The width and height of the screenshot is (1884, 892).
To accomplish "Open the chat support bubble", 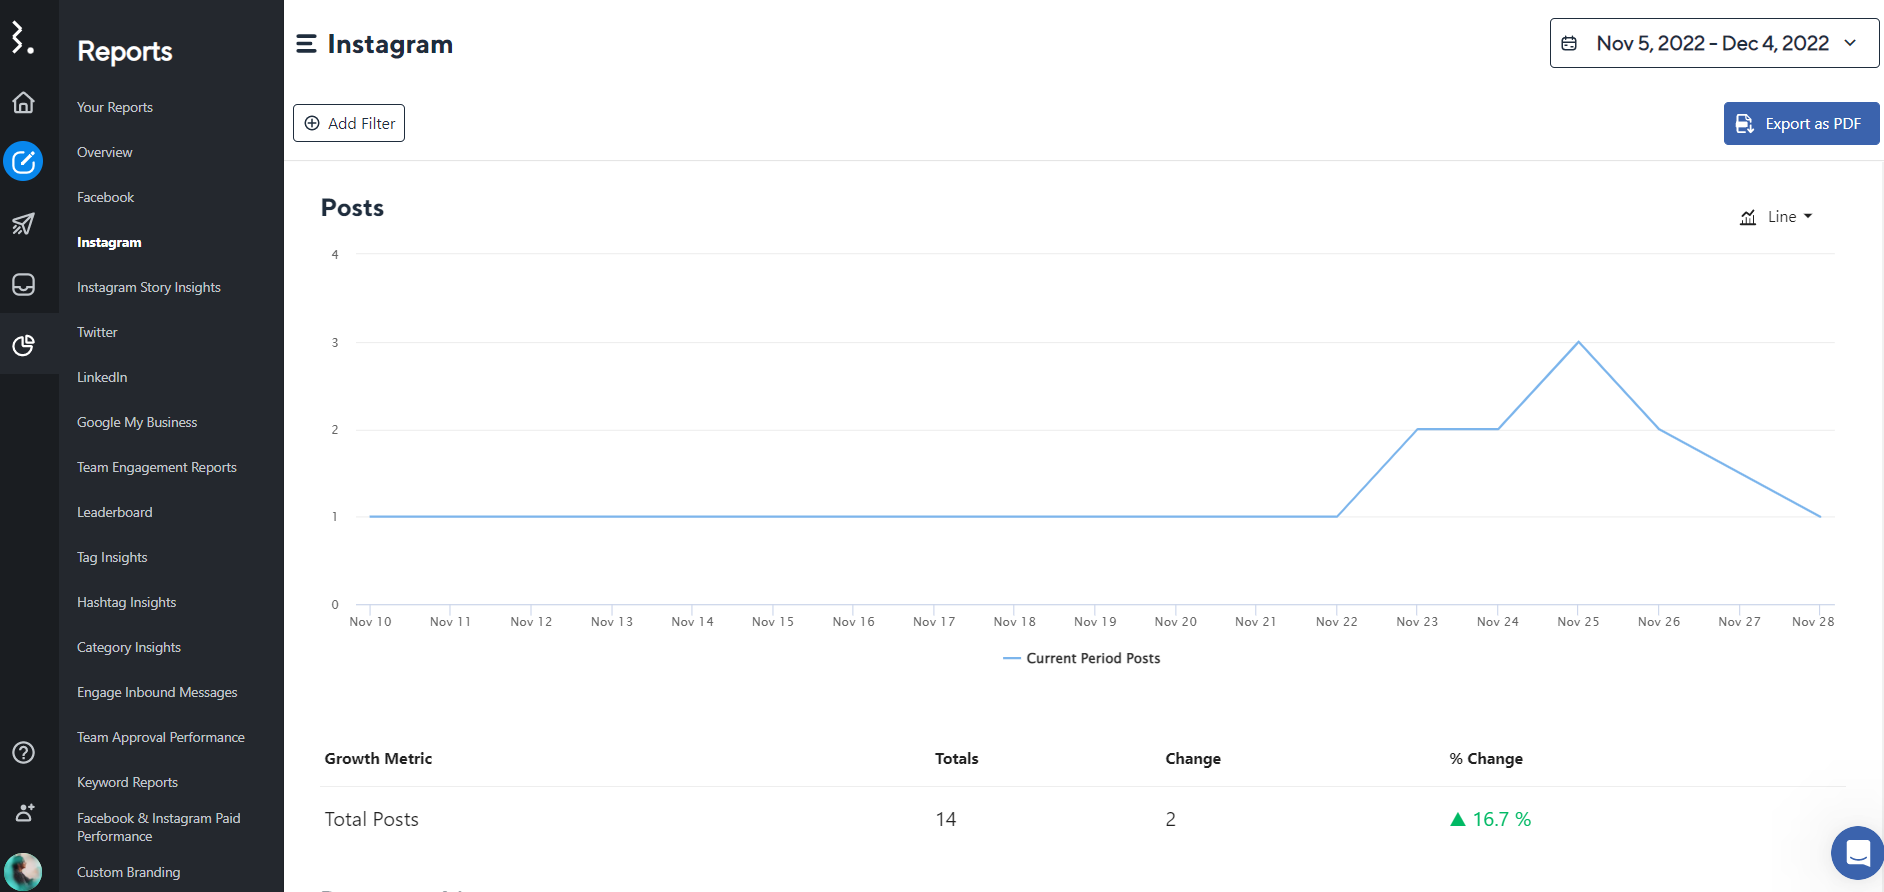I will point(1857,853).
